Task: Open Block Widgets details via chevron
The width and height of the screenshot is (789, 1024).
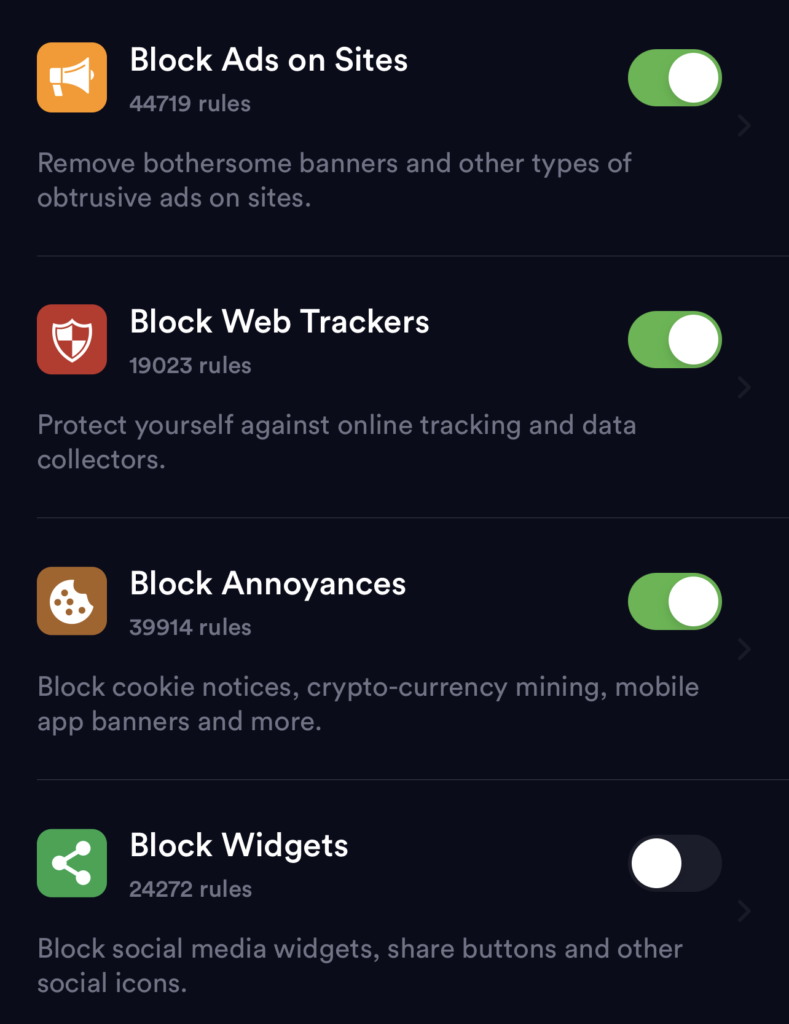Action: point(744,912)
